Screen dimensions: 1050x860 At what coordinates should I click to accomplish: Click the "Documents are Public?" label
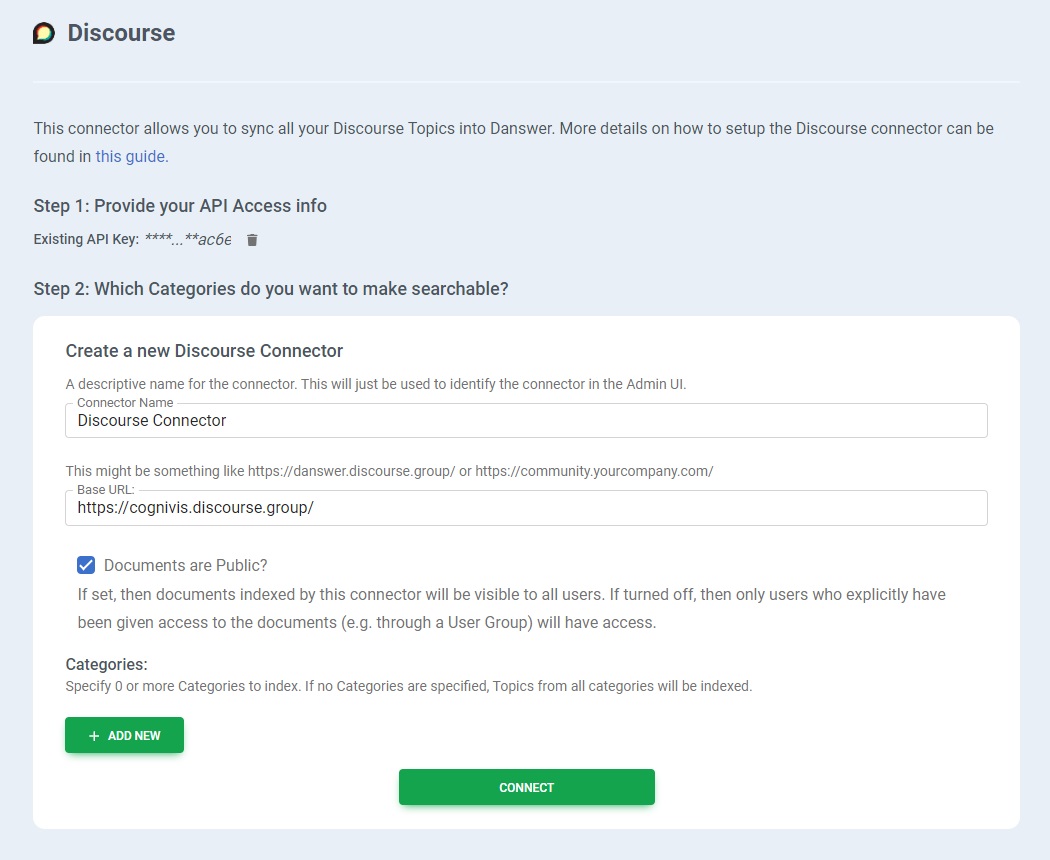[x=186, y=565]
